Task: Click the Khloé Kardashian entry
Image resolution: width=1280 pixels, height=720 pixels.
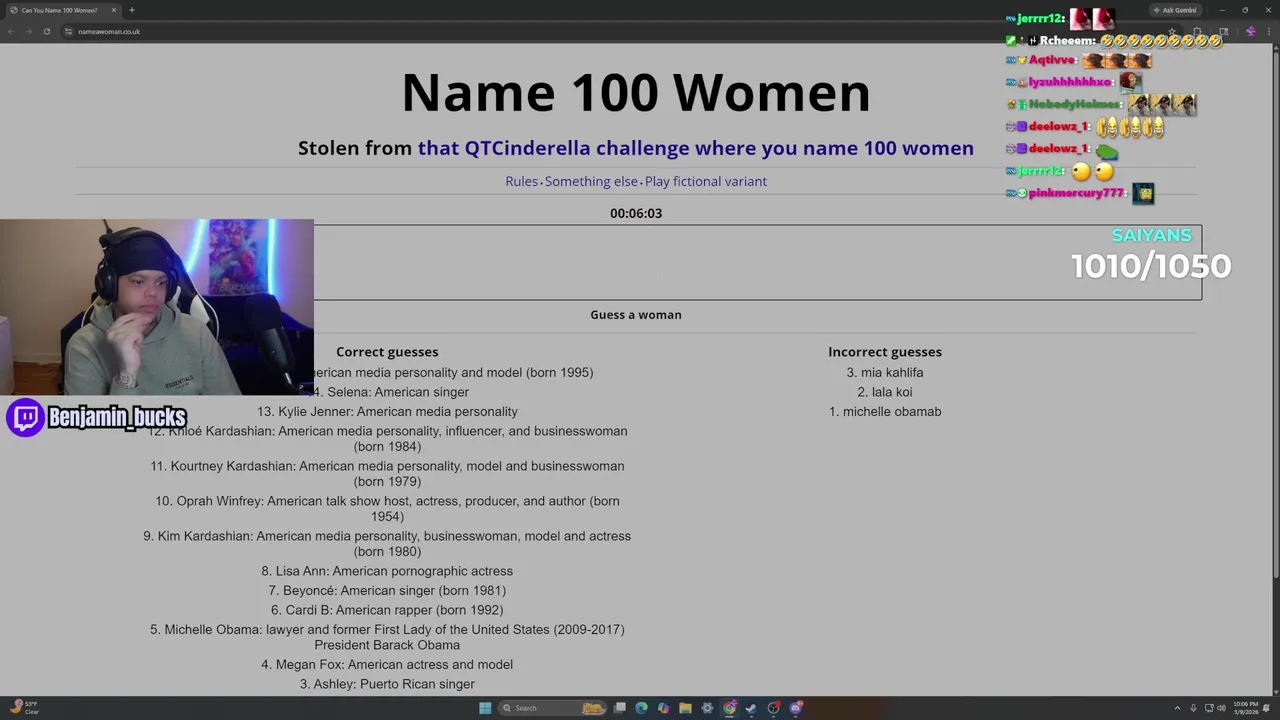Action: click(387, 438)
